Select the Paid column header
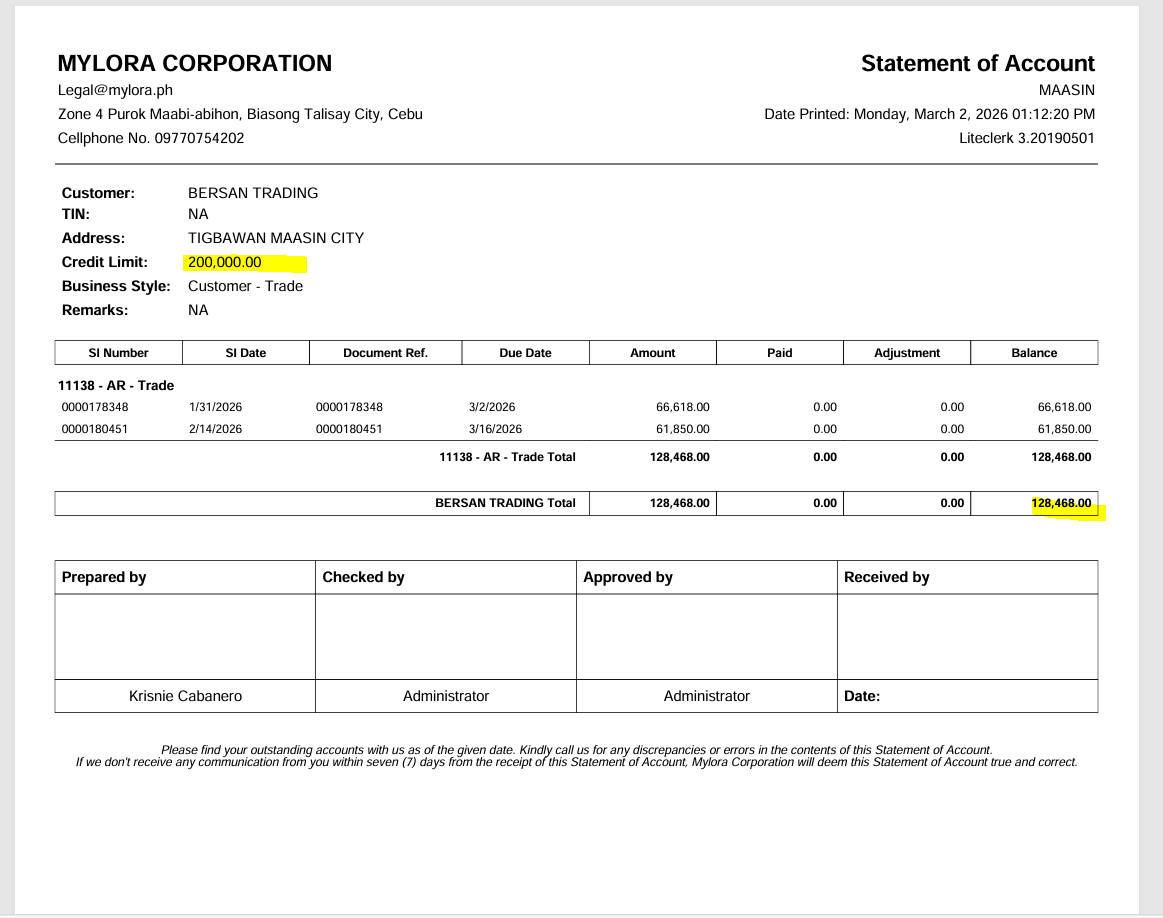 coord(779,353)
